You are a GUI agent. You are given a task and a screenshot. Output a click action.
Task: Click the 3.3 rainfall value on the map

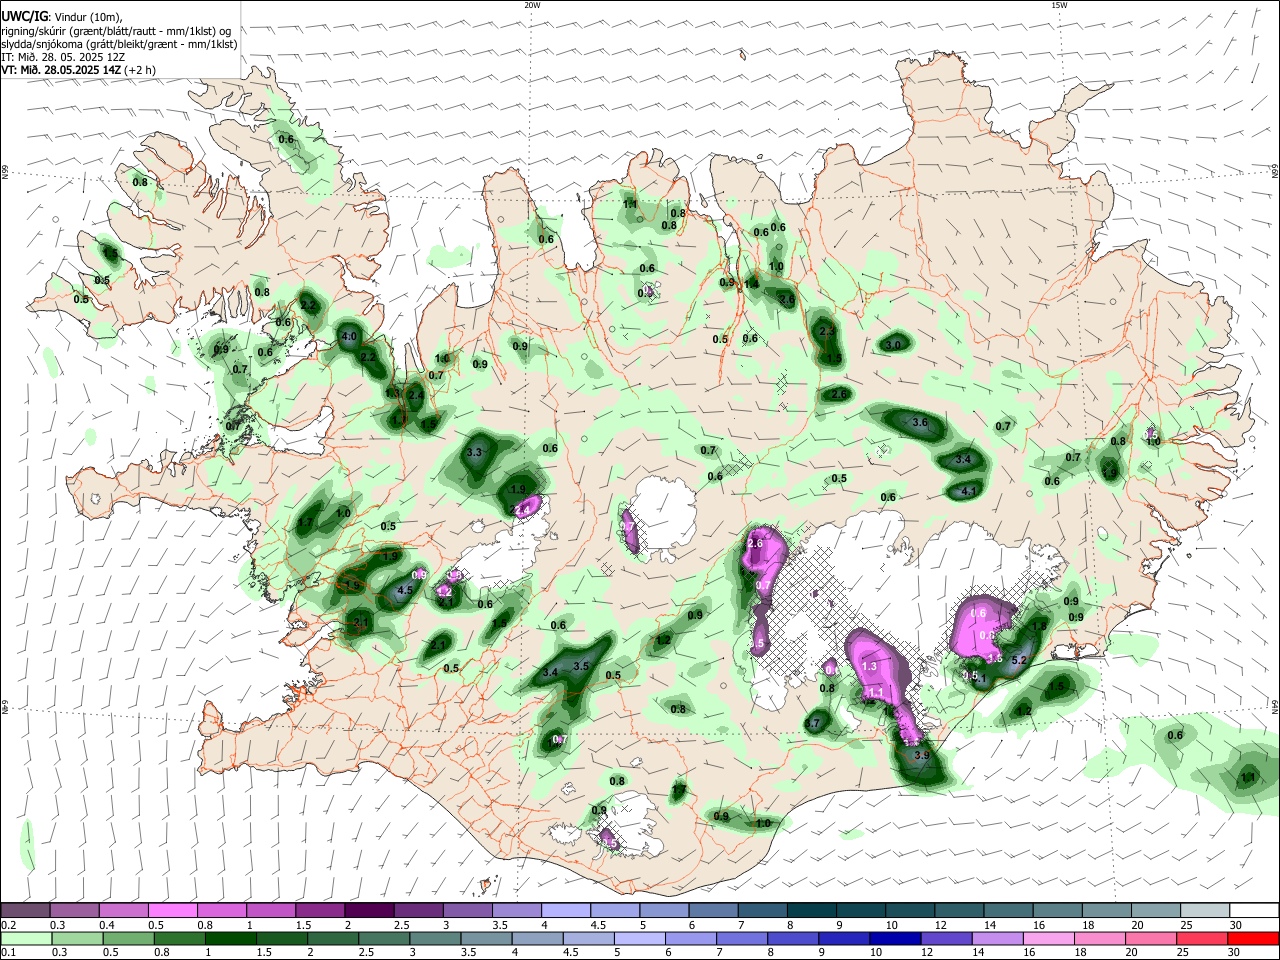point(475,453)
